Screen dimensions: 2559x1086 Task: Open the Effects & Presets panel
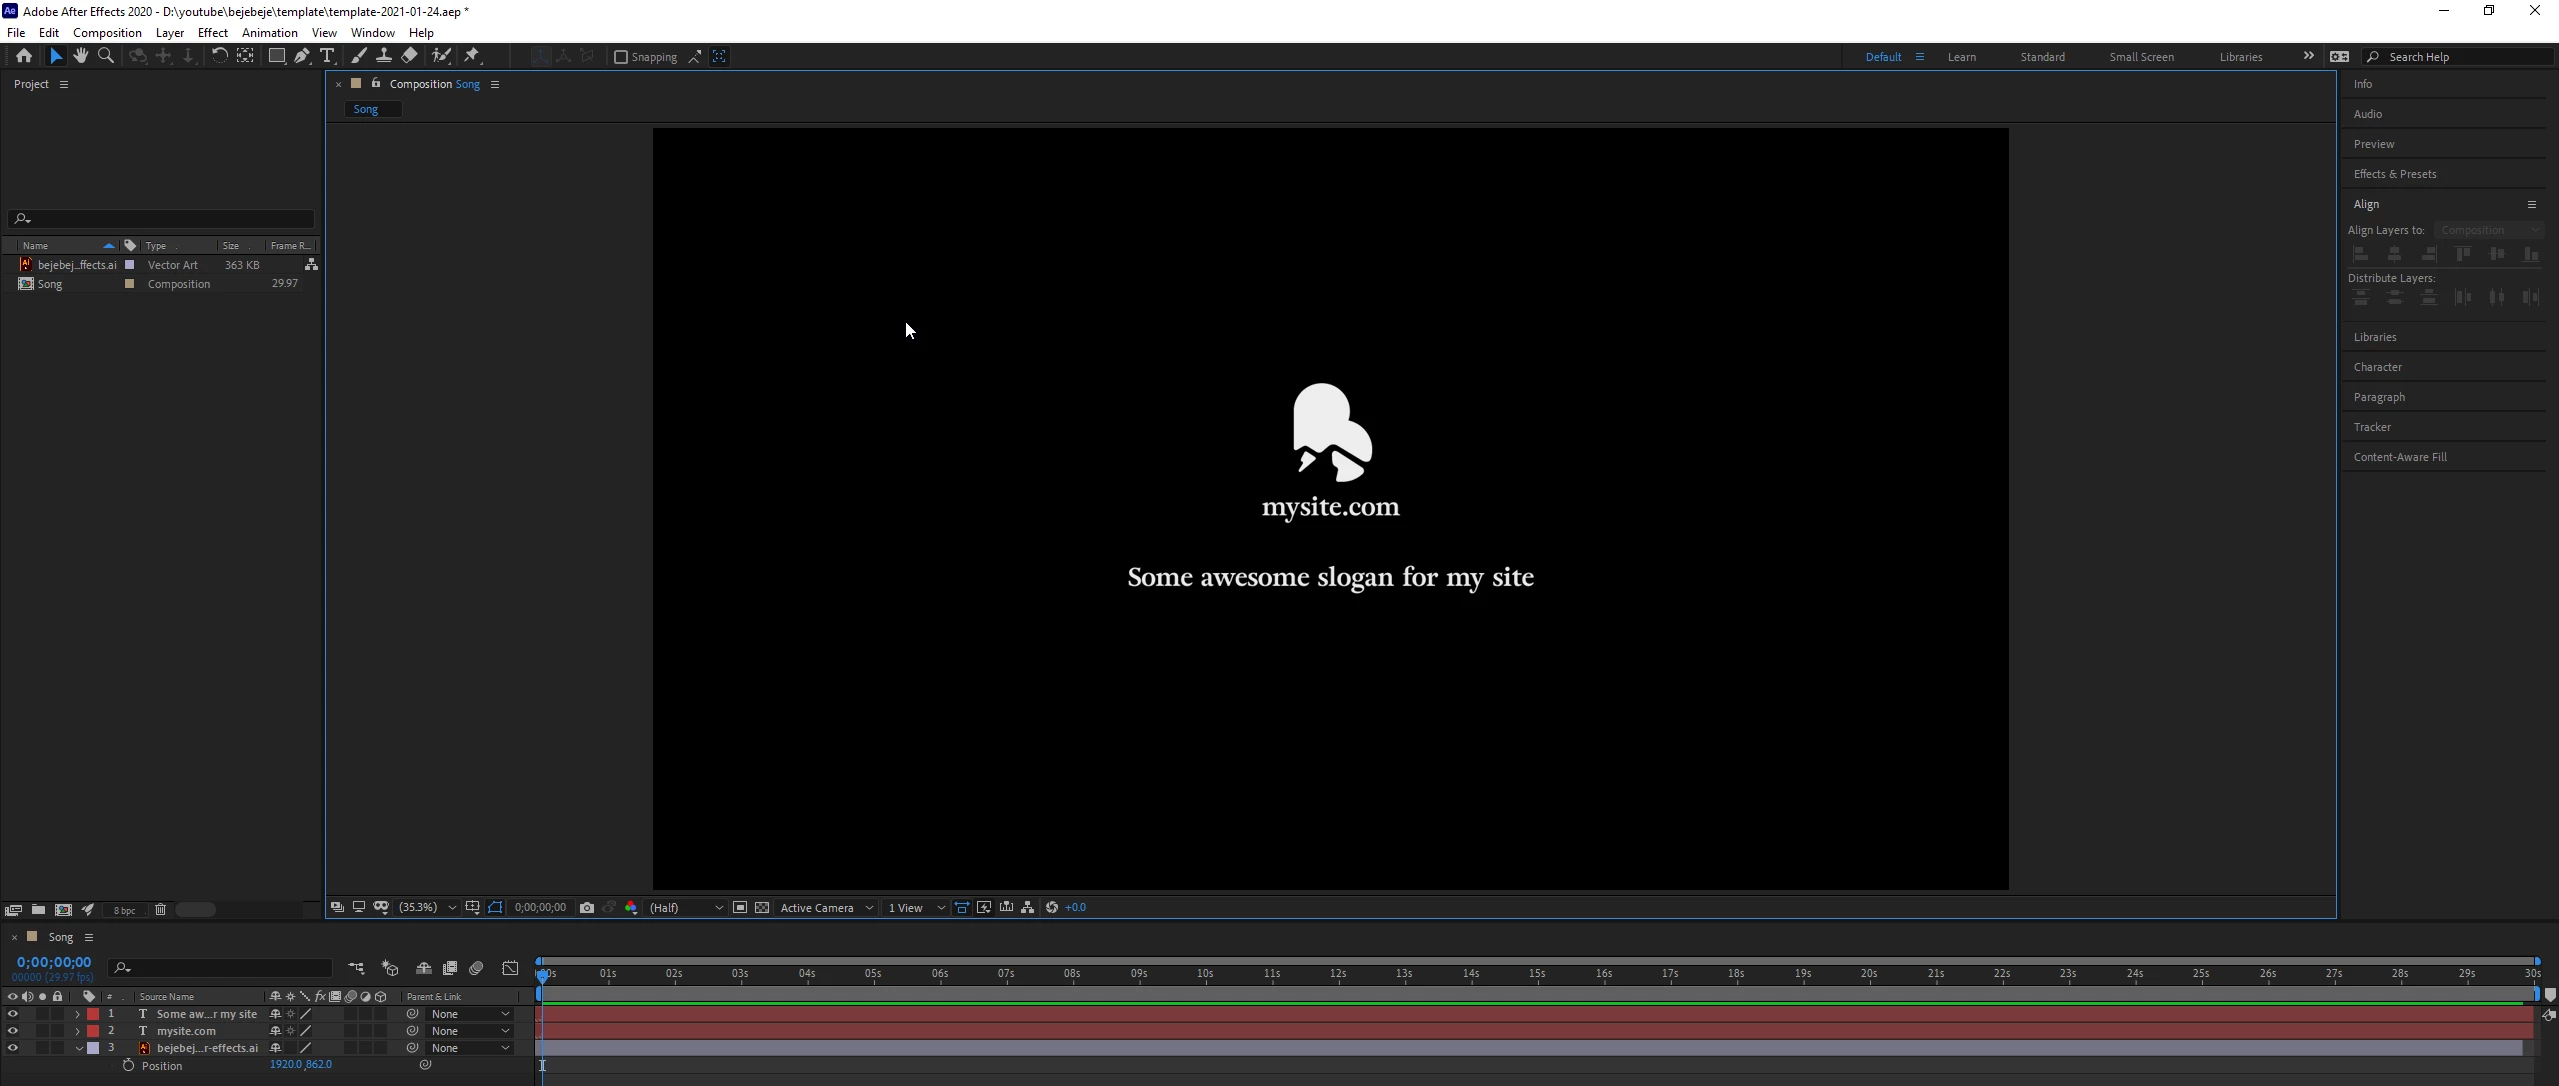point(2394,174)
